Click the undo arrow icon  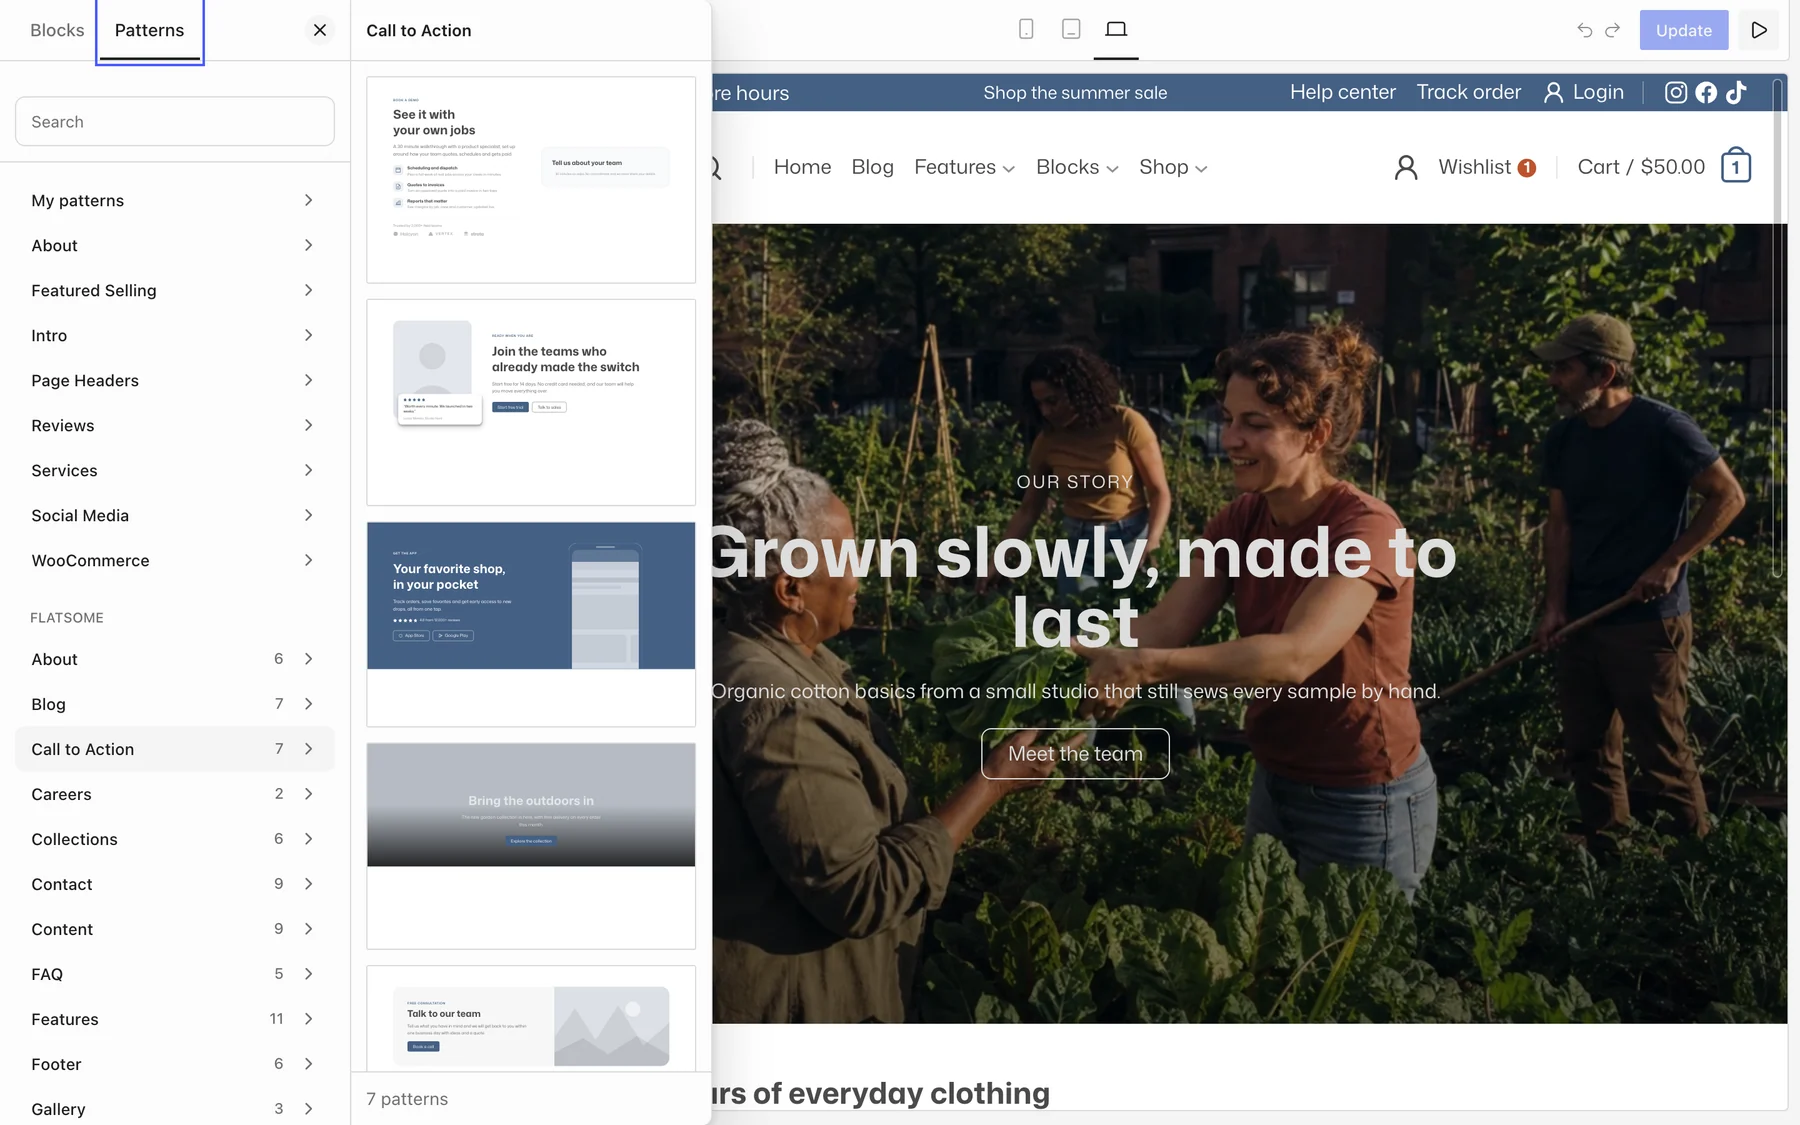(1585, 30)
